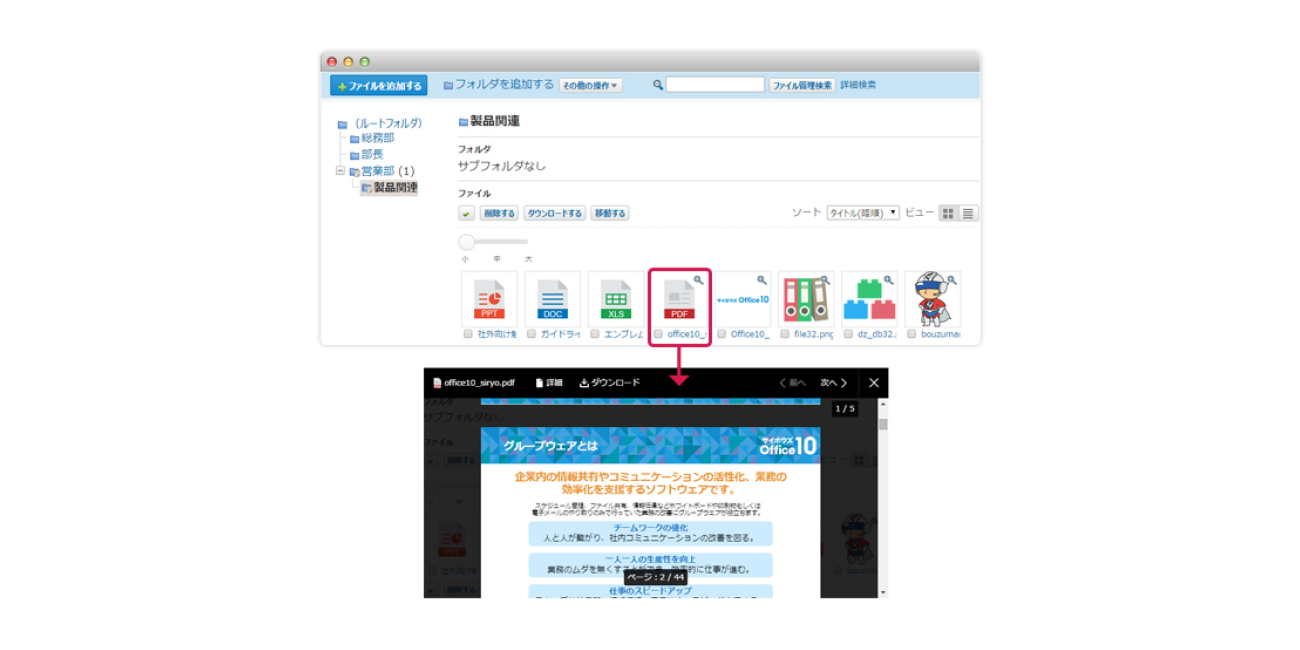Click the ファイルを追加する button
Image resolution: width=1300 pixels, height=650 pixels.
[x=379, y=86]
